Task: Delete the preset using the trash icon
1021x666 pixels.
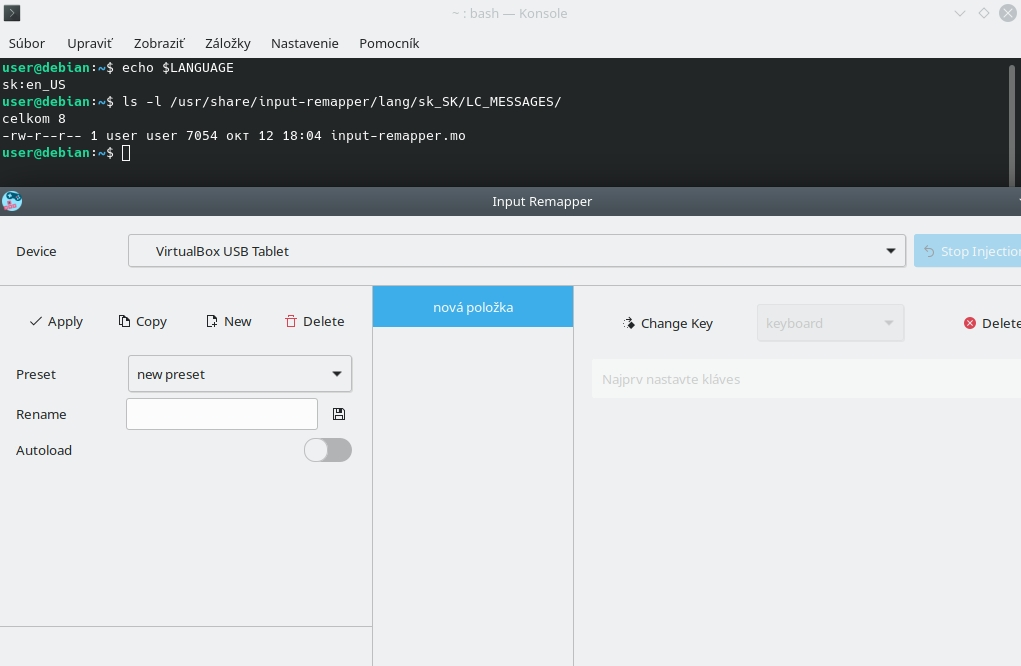Action: click(289, 321)
